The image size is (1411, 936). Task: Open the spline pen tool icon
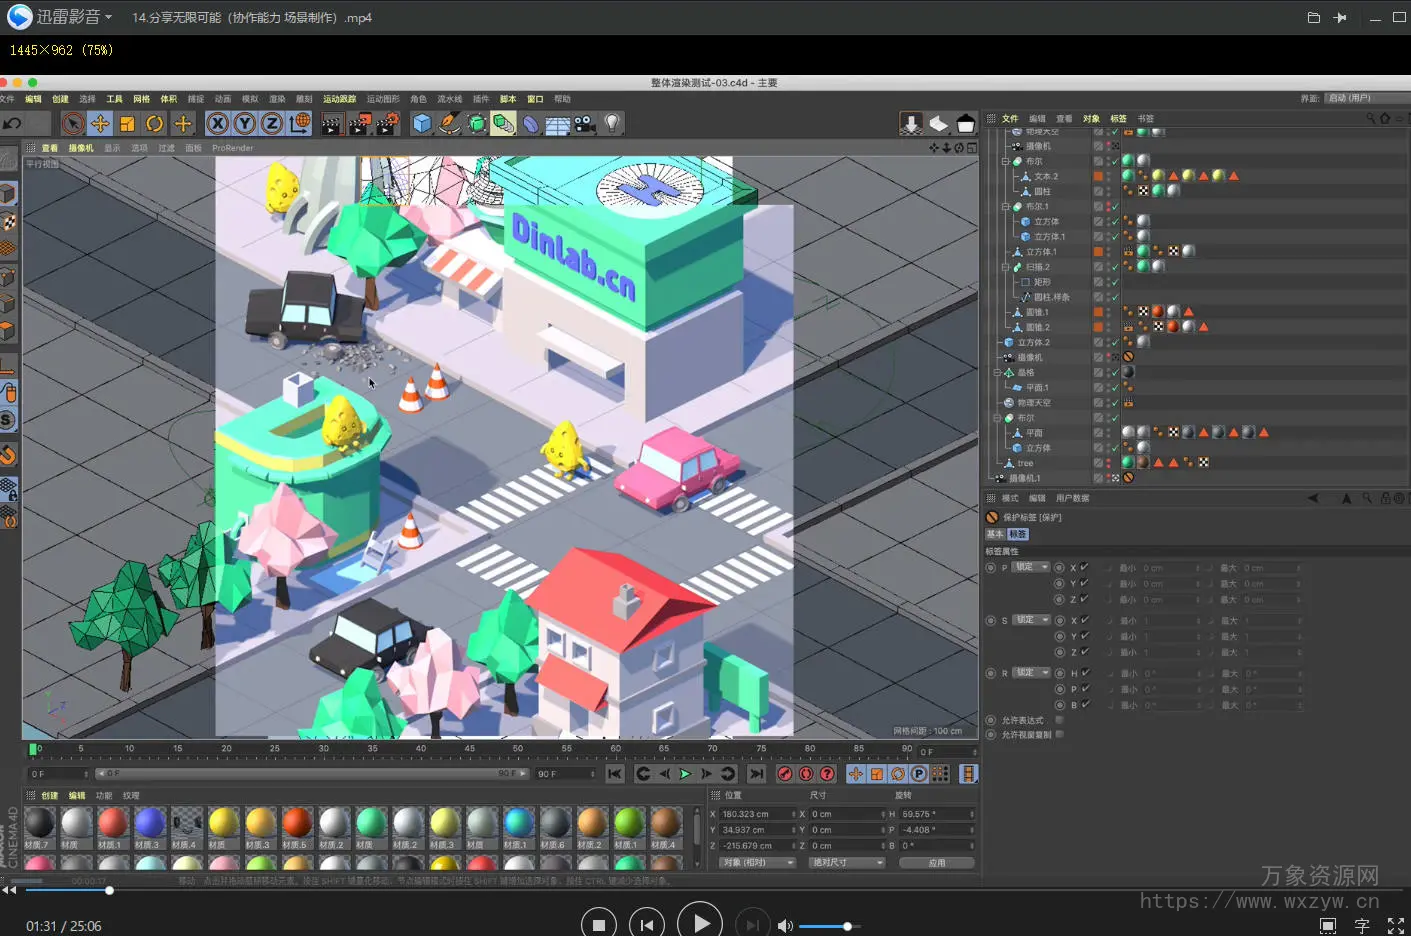[x=450, y=123]
